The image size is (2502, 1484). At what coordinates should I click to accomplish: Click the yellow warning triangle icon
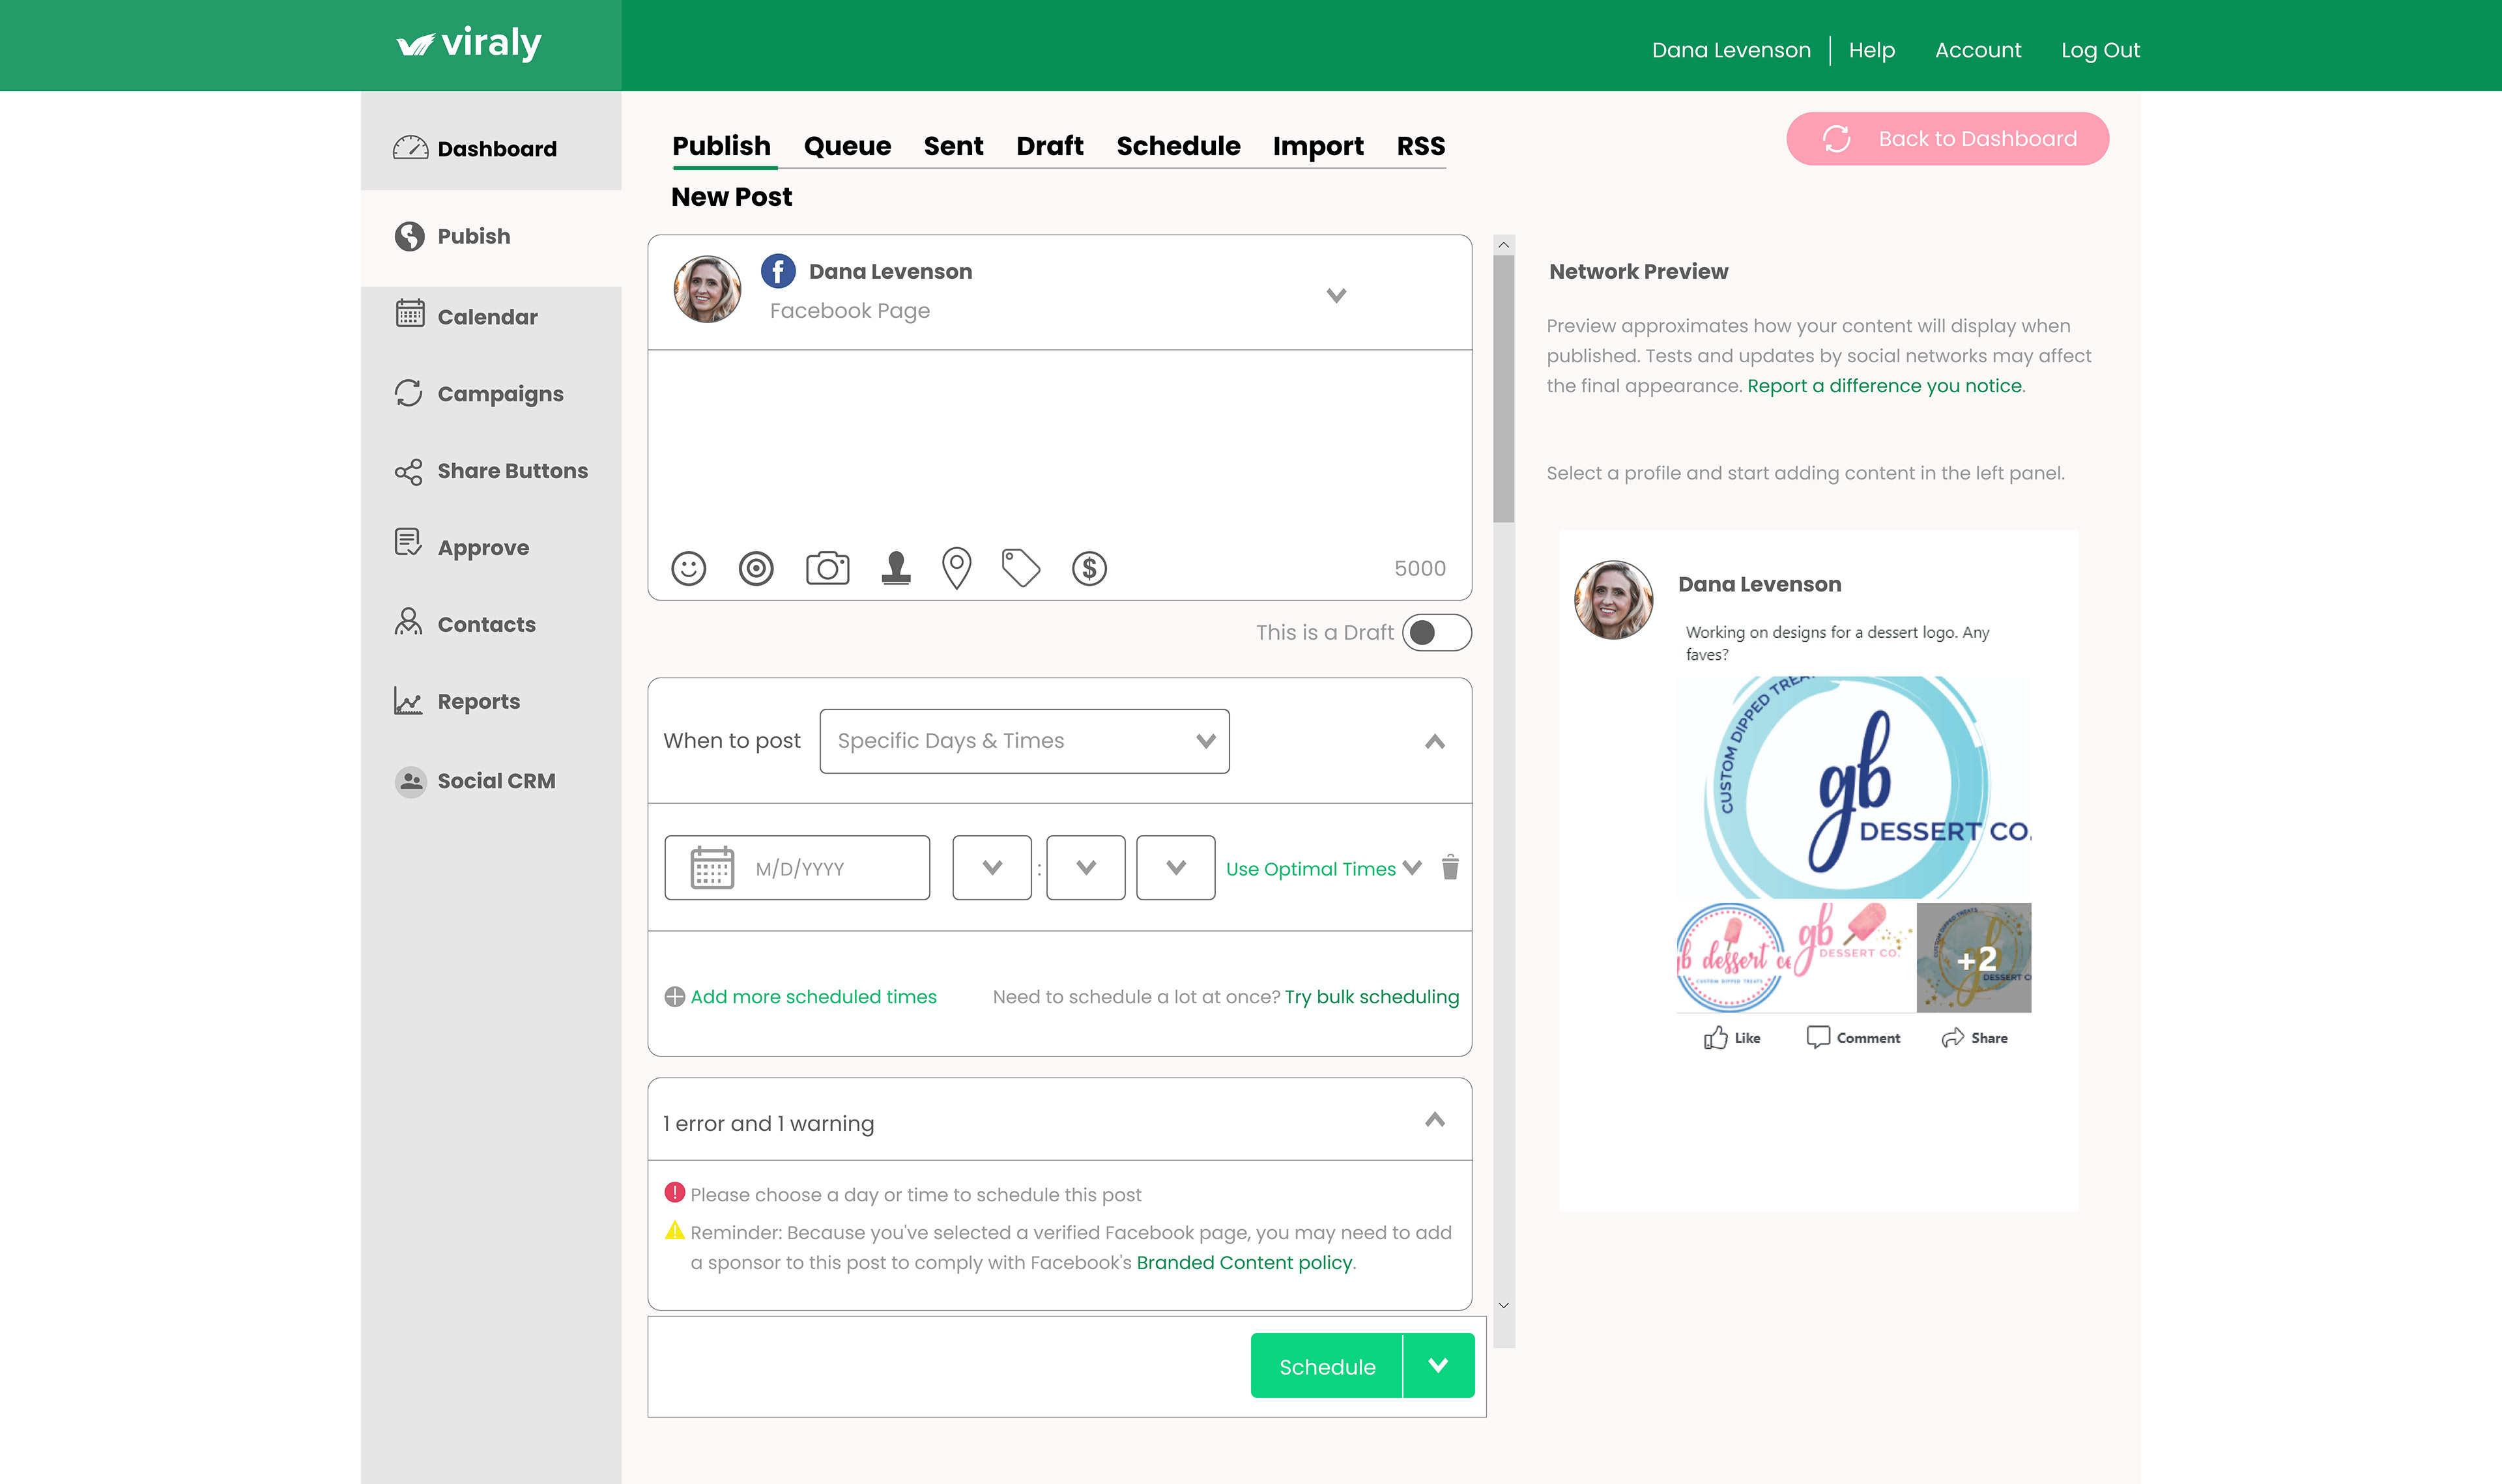coord(675,1231)
